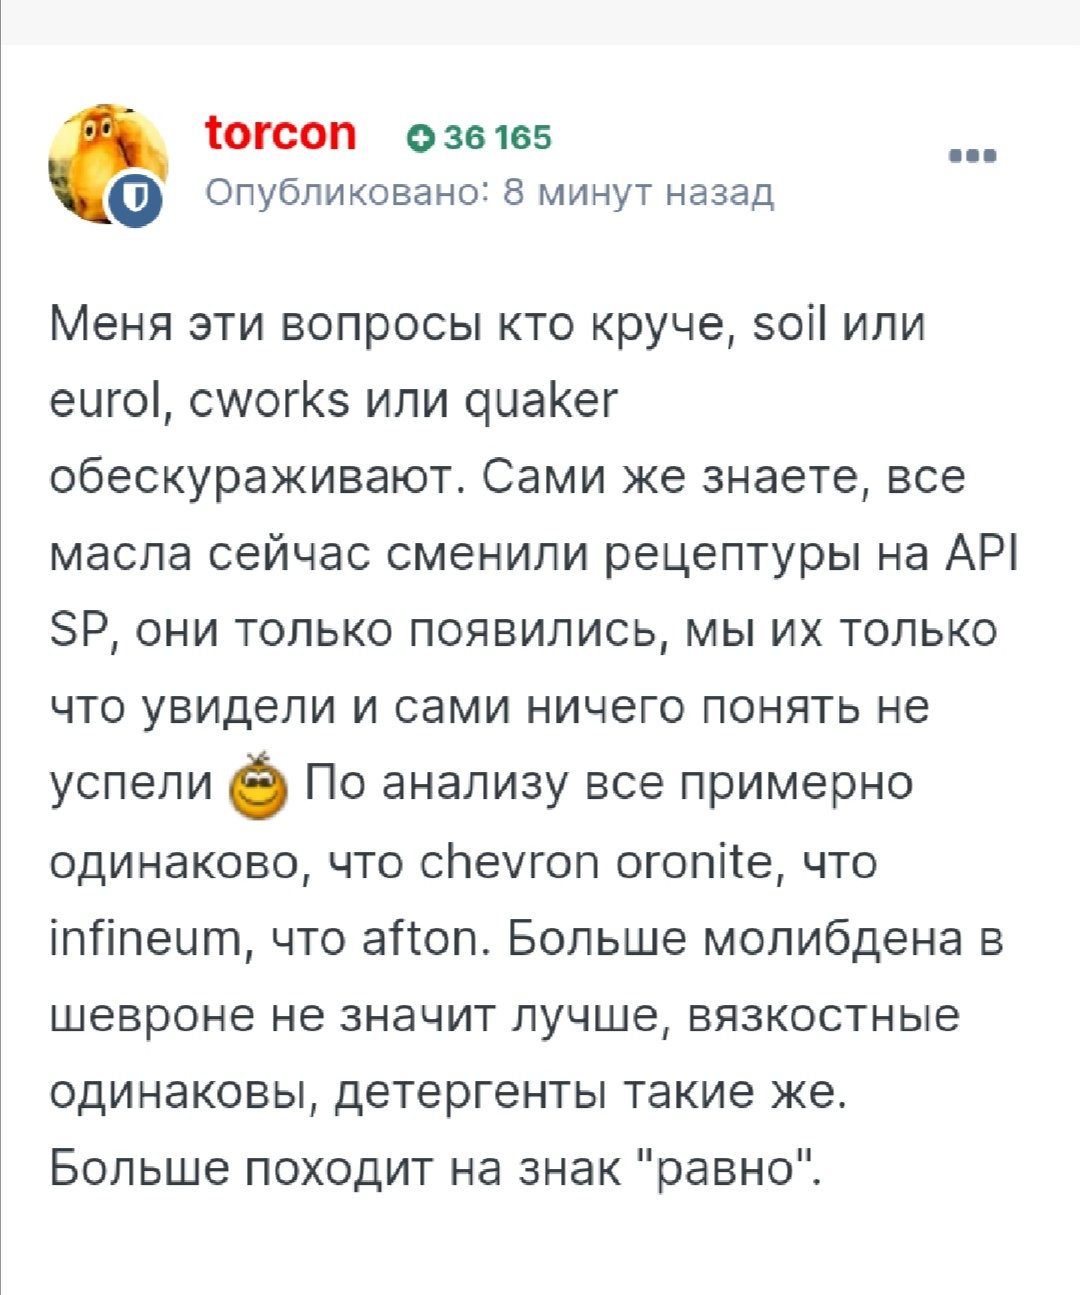
Task: Click the green plus reputation icon
Action: pos(420,138)
